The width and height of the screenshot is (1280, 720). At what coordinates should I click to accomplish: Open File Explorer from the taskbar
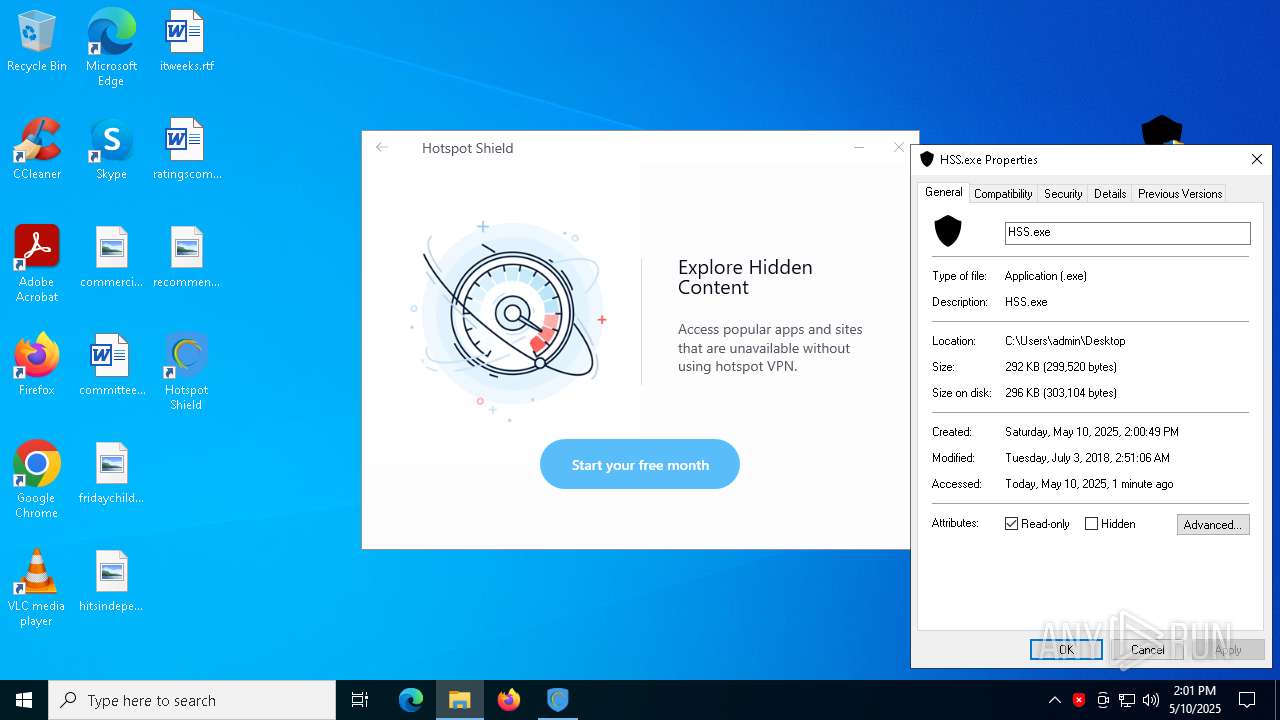460,700
